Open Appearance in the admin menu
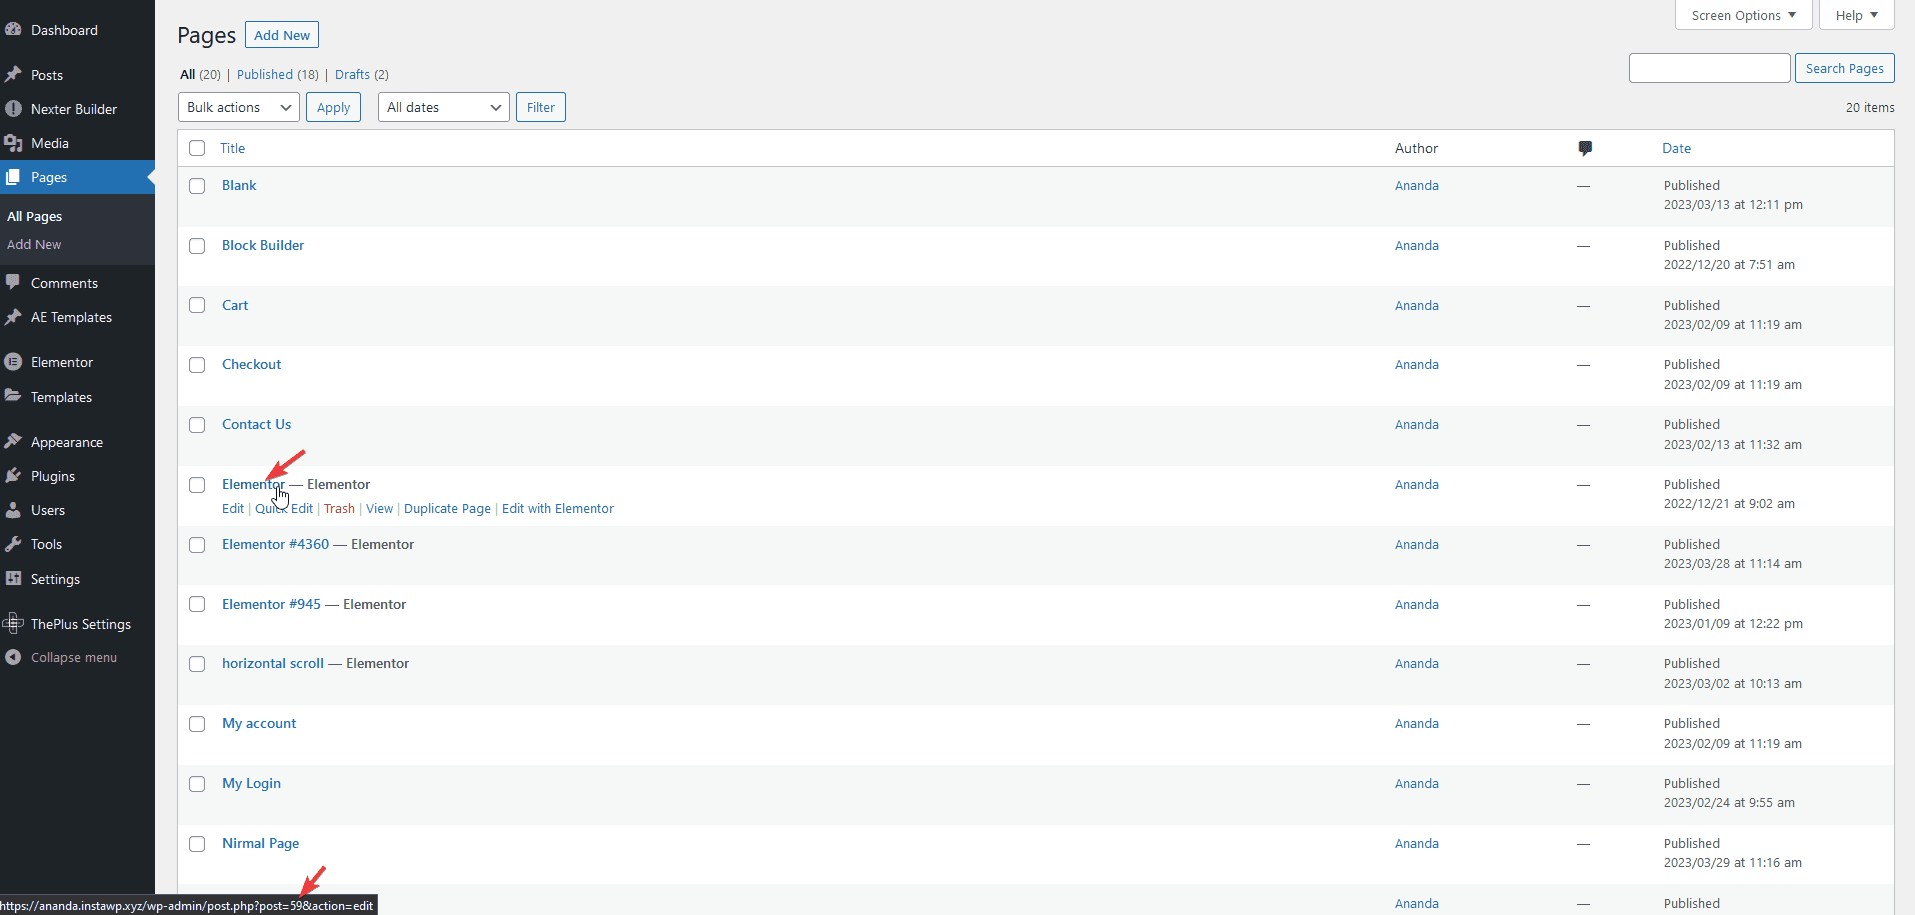The image size is (1915, 915). click(66, 442)
